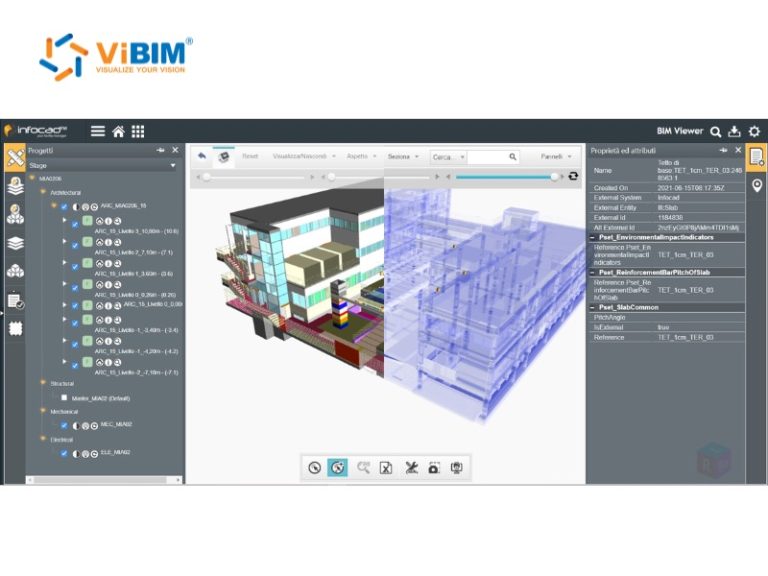Image resolution: width=768 pixels, height=576 pixels.
Task: Click the Cerca search text field
Action: coord(487,157)
